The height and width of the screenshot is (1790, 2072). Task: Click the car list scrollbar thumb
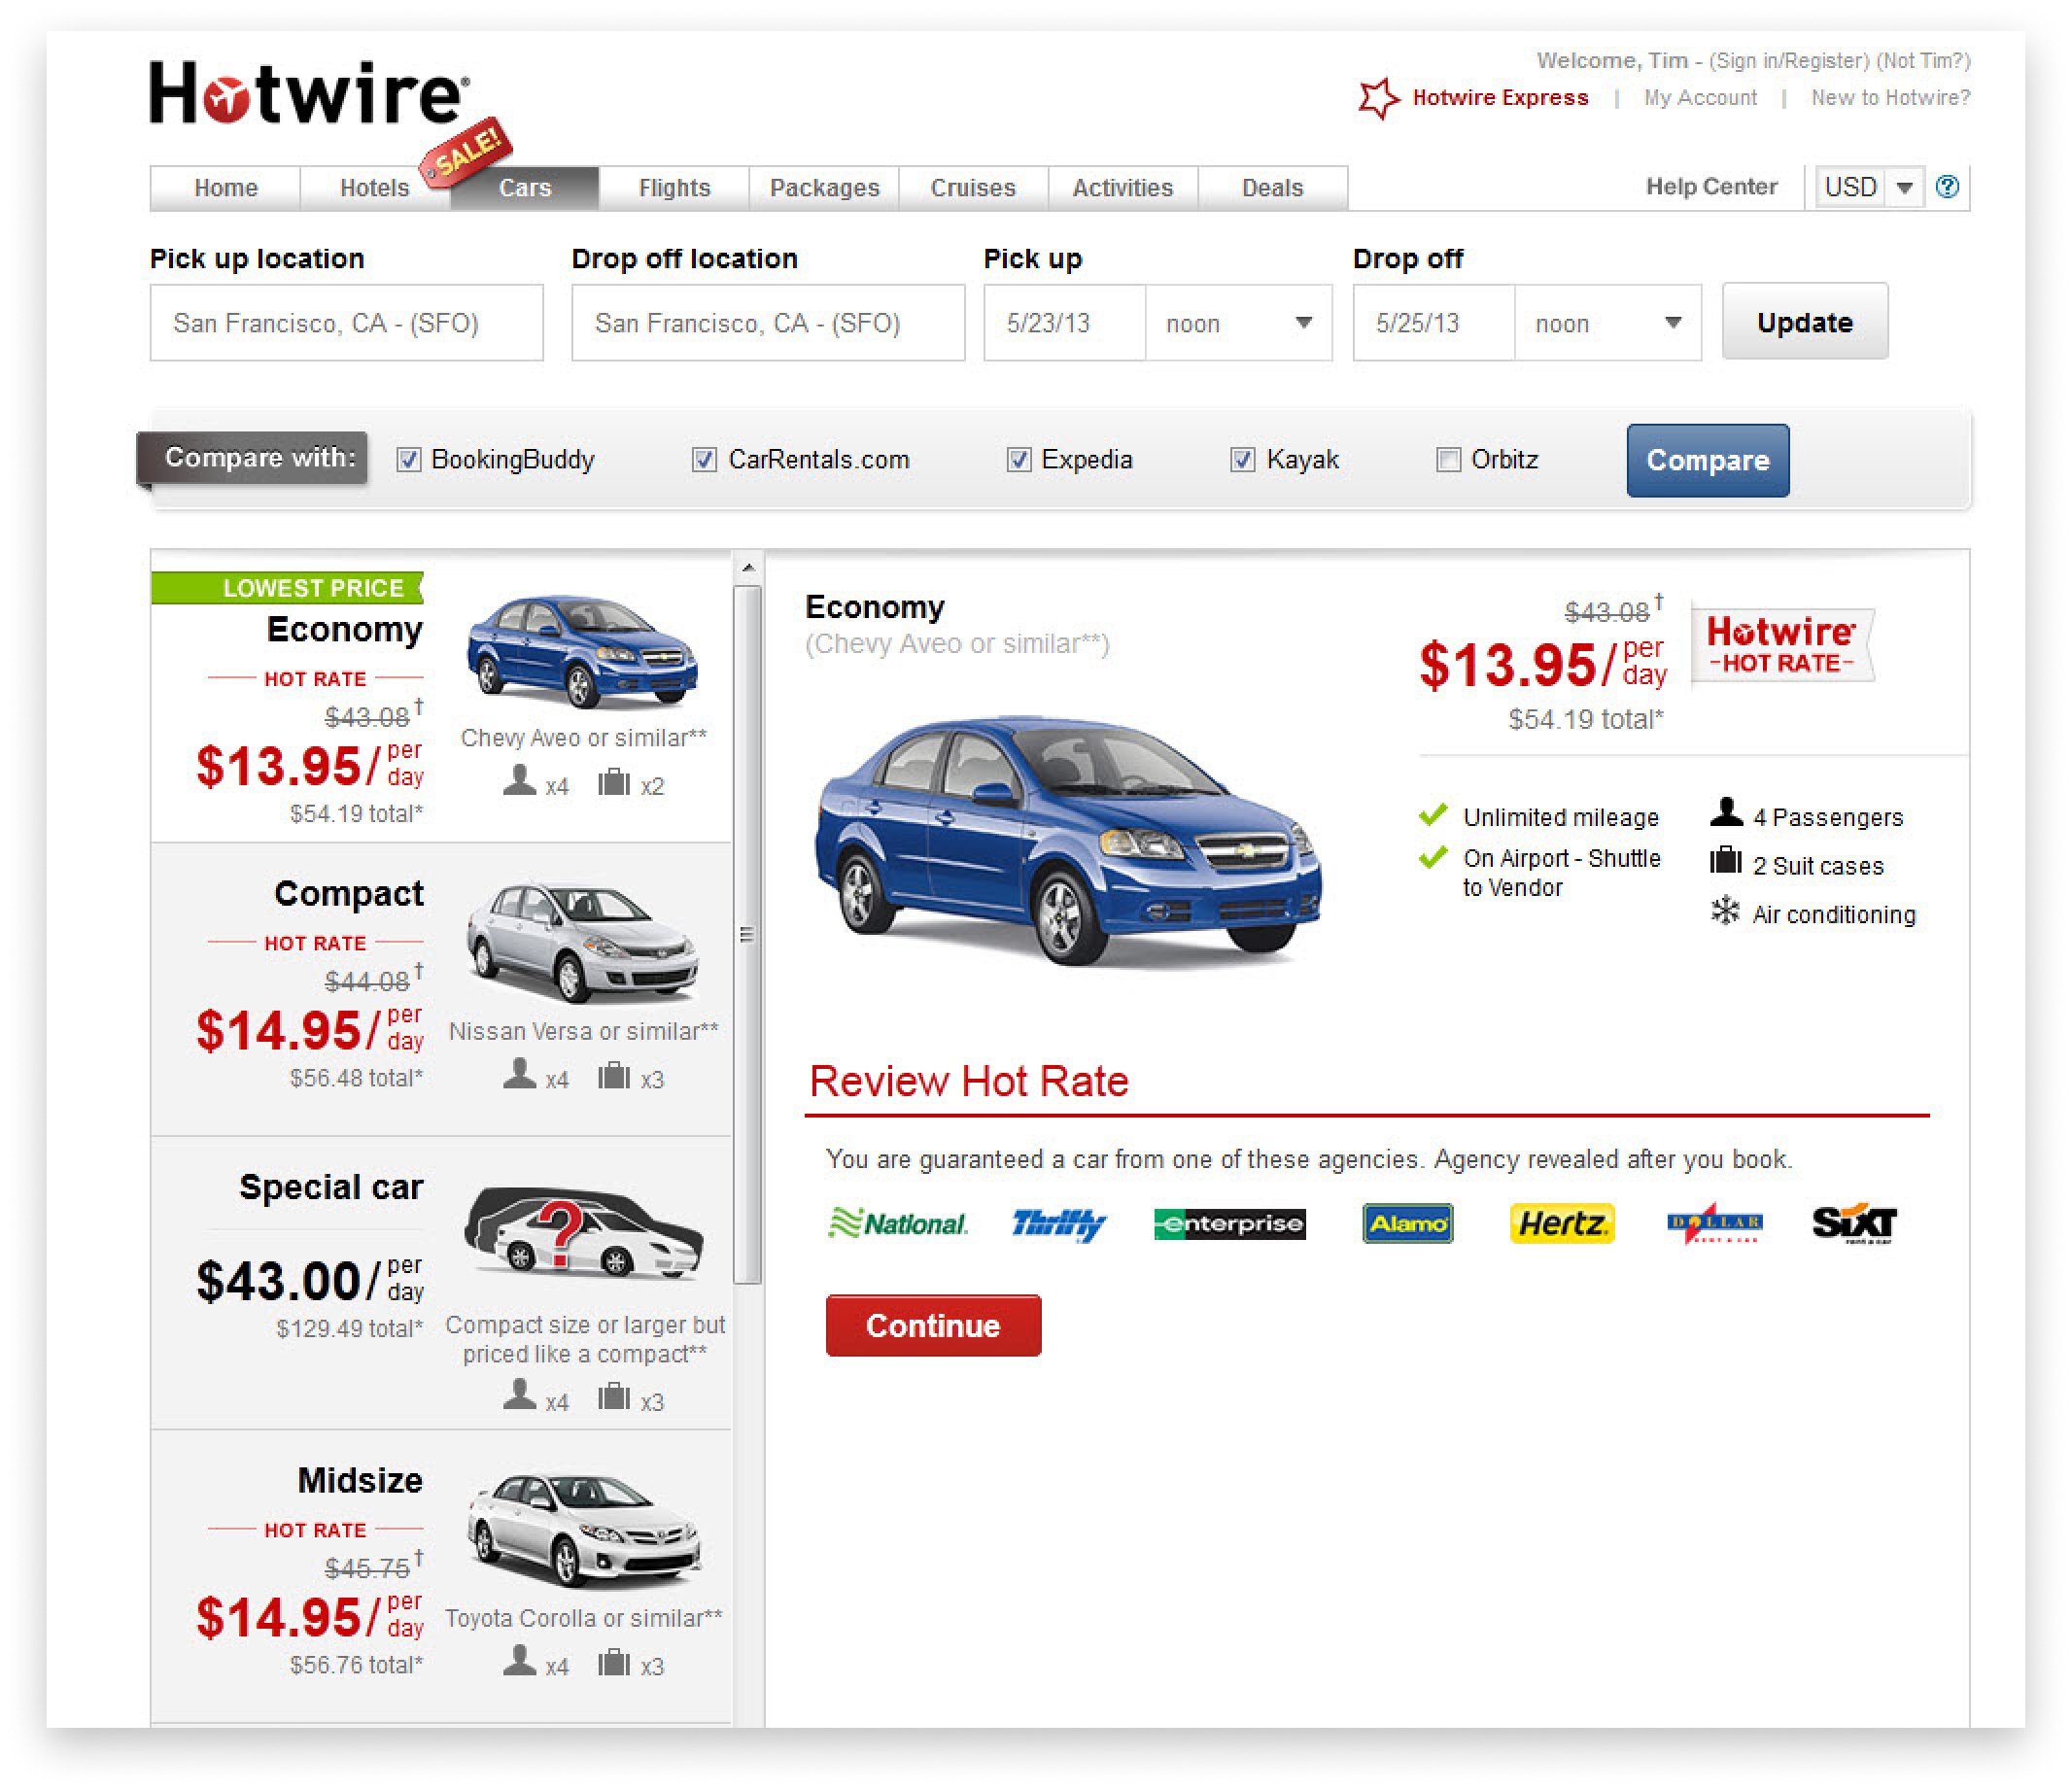tap(748, 934)
